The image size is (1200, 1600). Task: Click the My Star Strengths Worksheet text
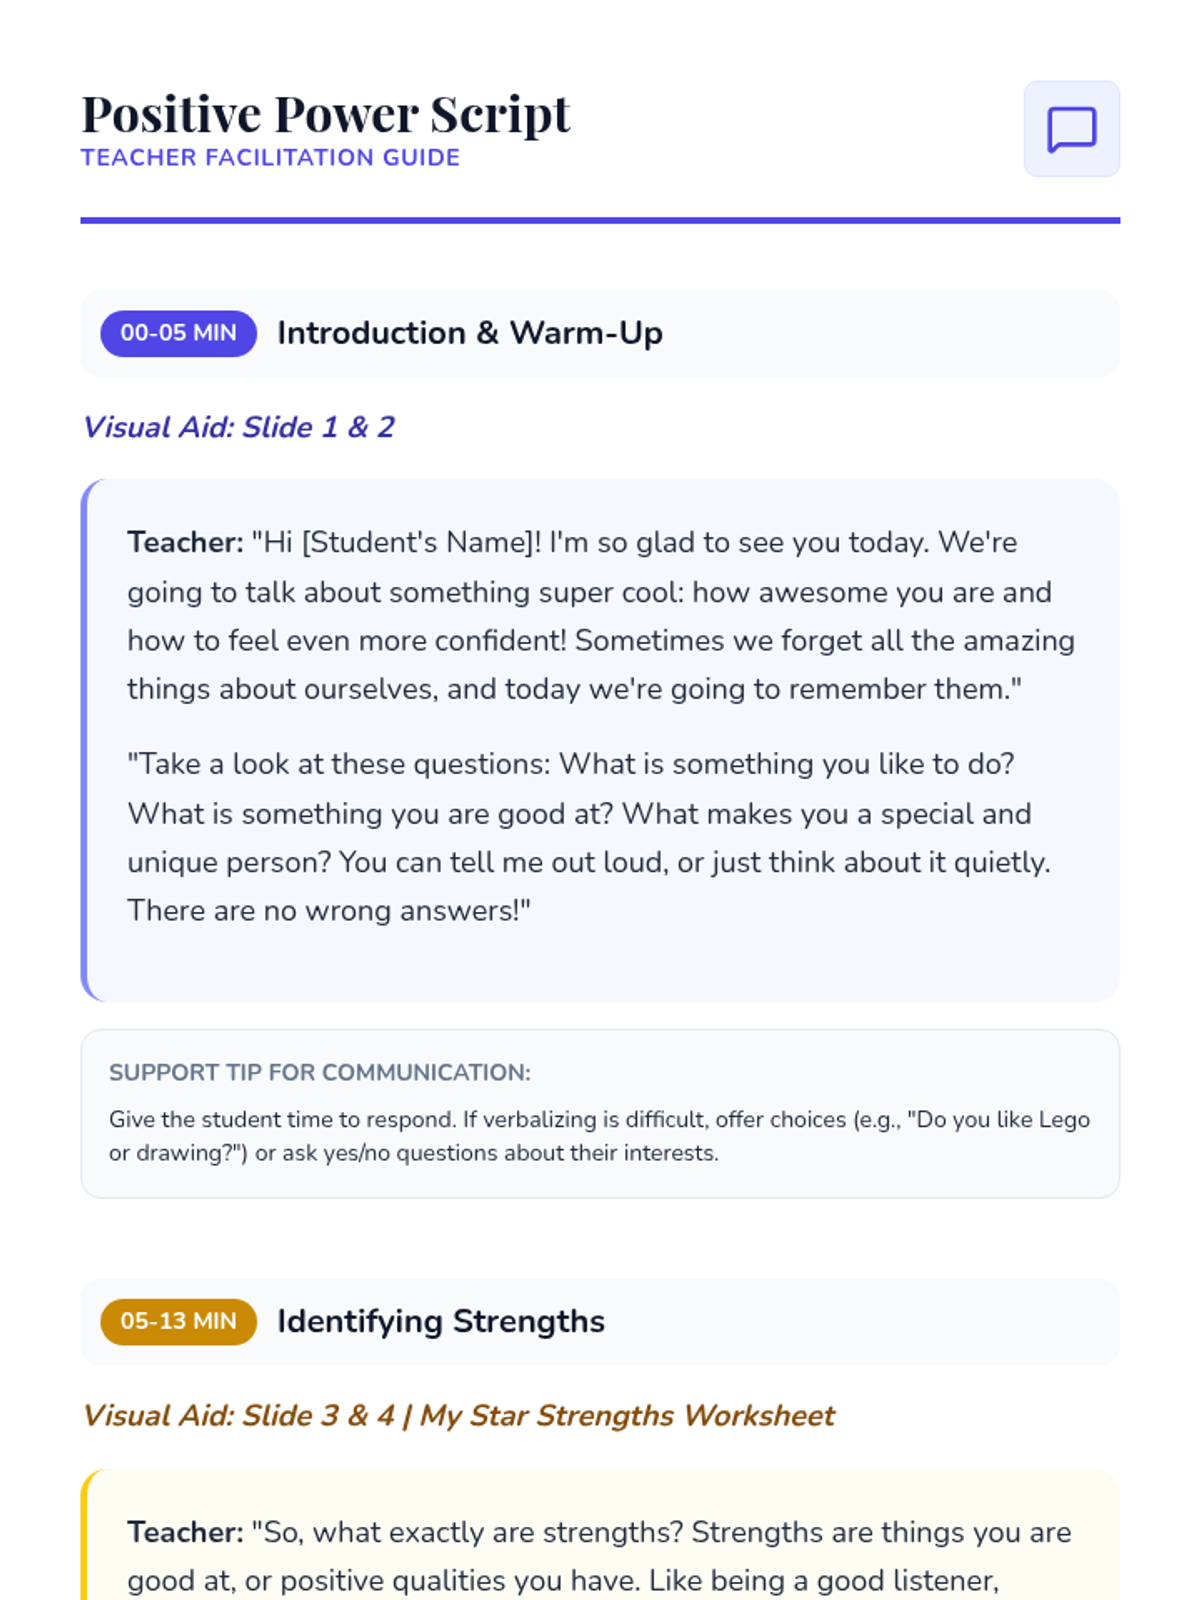627,1415
